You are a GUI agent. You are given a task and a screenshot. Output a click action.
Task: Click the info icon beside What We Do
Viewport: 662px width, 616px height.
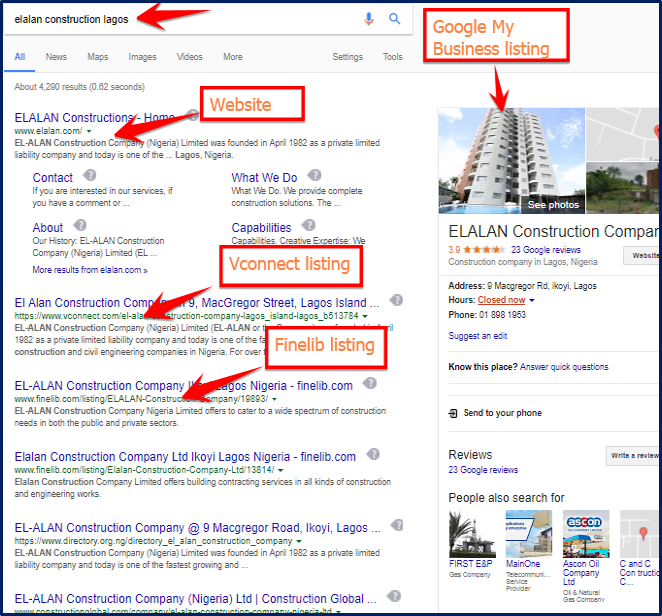[315, 175]
